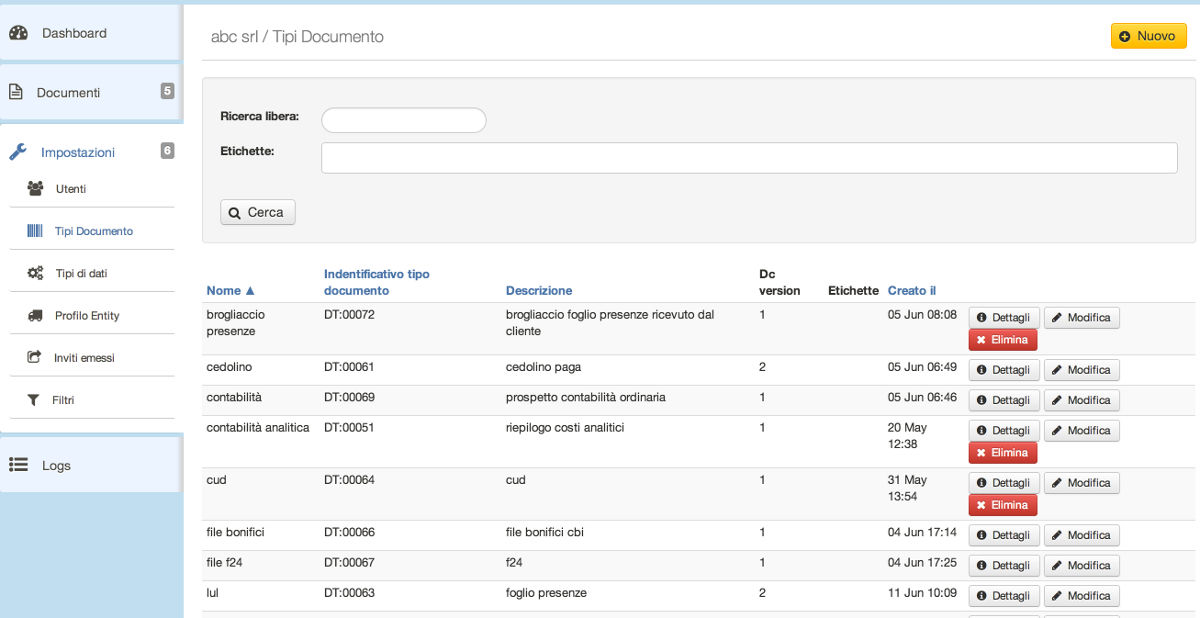
Task: Click the Inviti emessi share icon
Action: click(35, 357)
